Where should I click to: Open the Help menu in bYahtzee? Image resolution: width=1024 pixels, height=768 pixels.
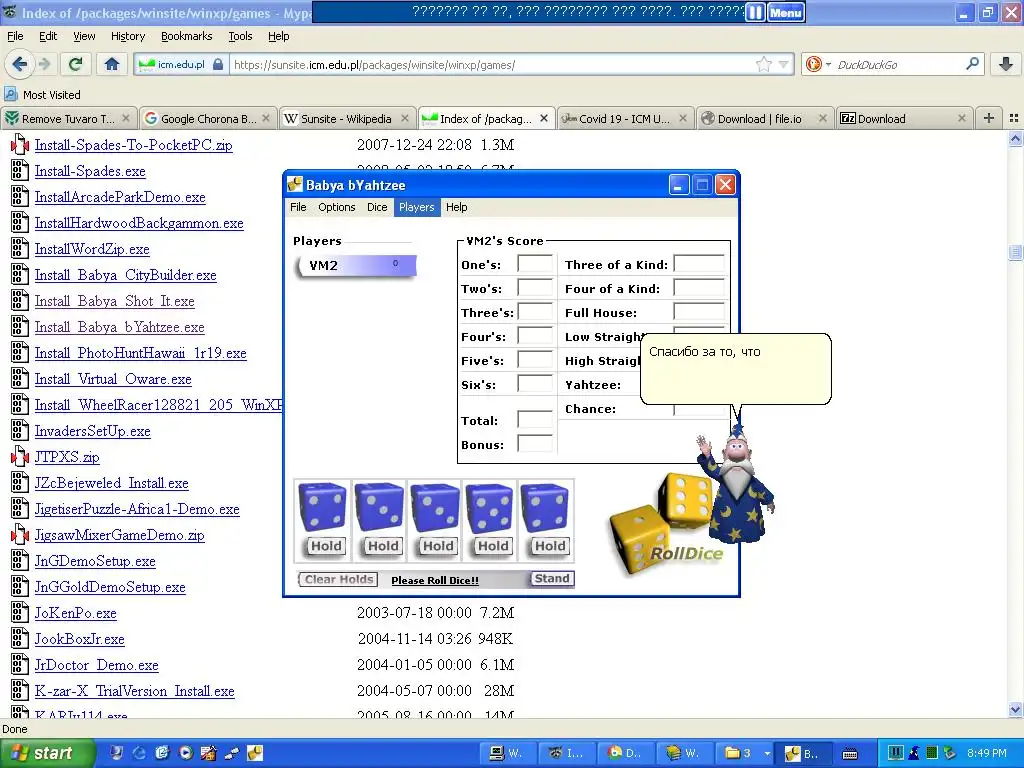456,207
